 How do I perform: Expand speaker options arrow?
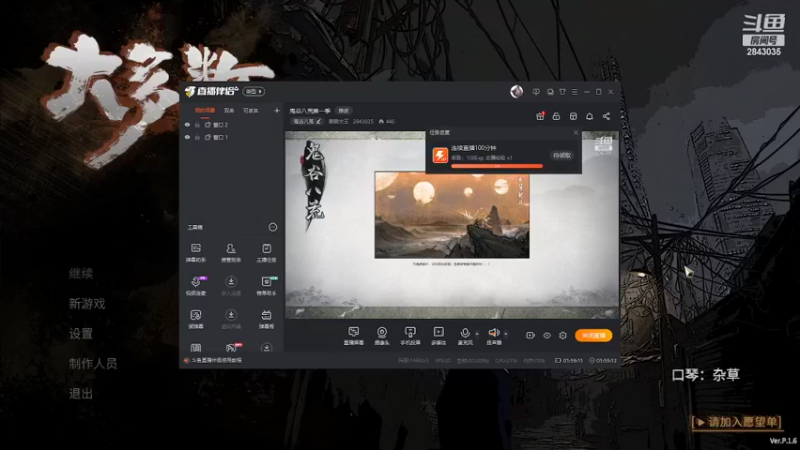(506, 334)
